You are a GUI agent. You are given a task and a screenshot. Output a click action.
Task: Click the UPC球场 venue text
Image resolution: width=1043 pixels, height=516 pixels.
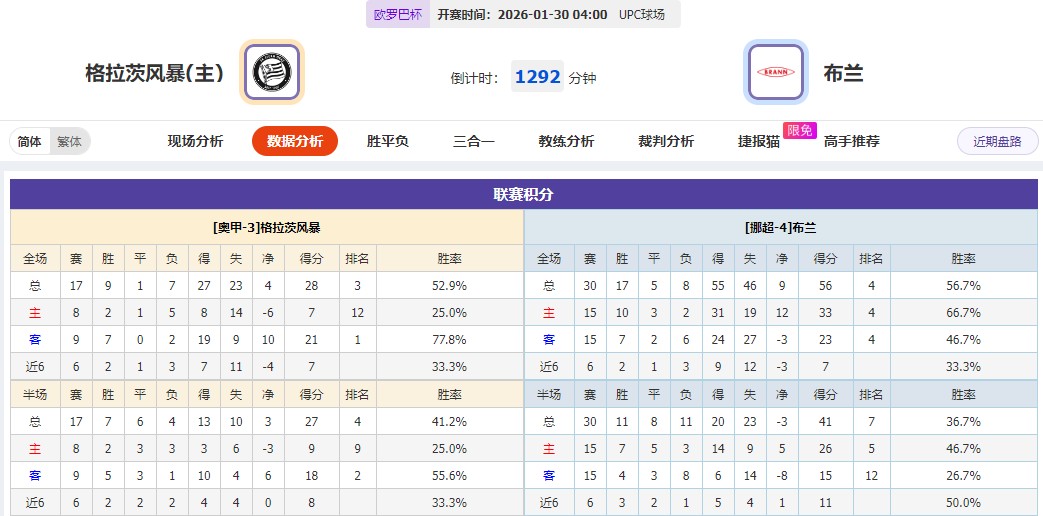[x=641, y=15]
